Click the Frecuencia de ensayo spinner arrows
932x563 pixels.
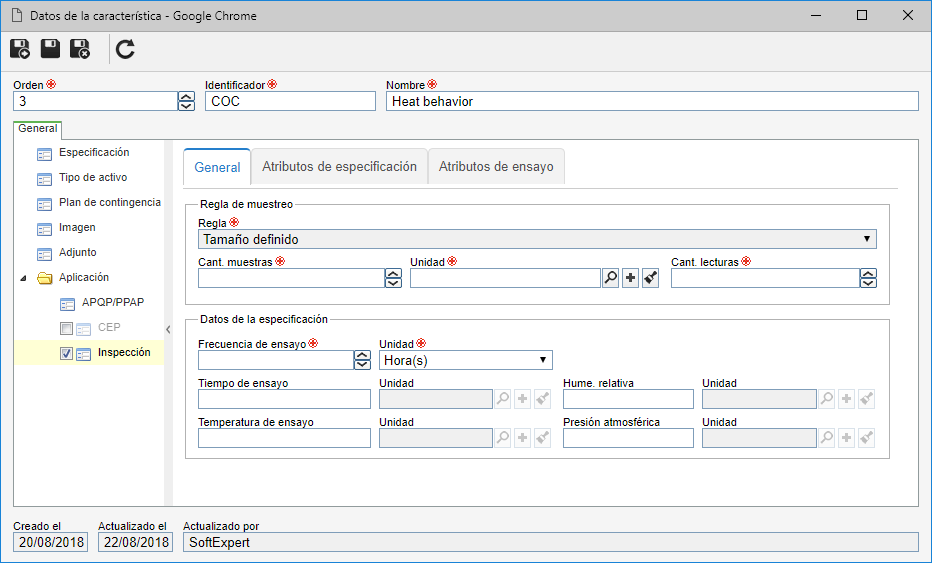coord(362,360)
